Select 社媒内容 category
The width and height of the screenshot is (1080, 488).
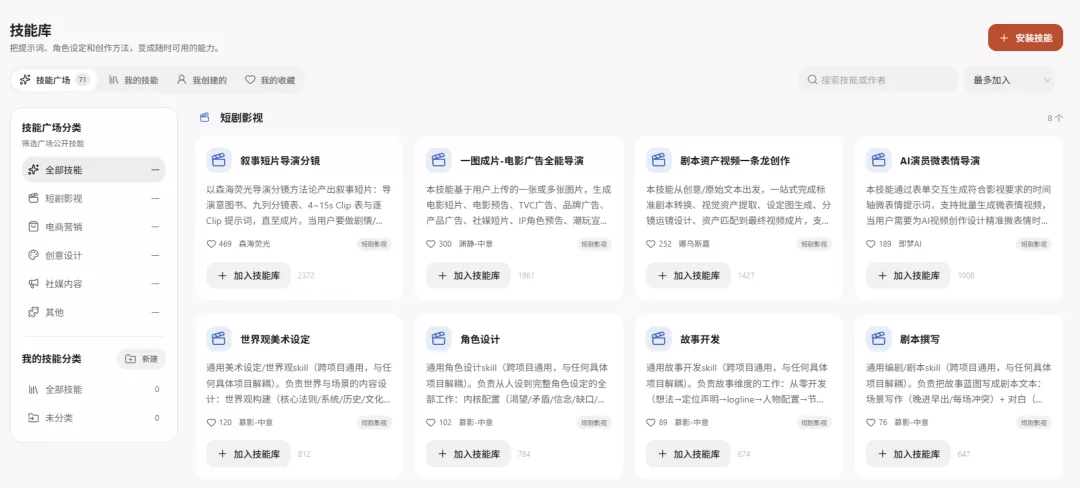click(94, 284)
